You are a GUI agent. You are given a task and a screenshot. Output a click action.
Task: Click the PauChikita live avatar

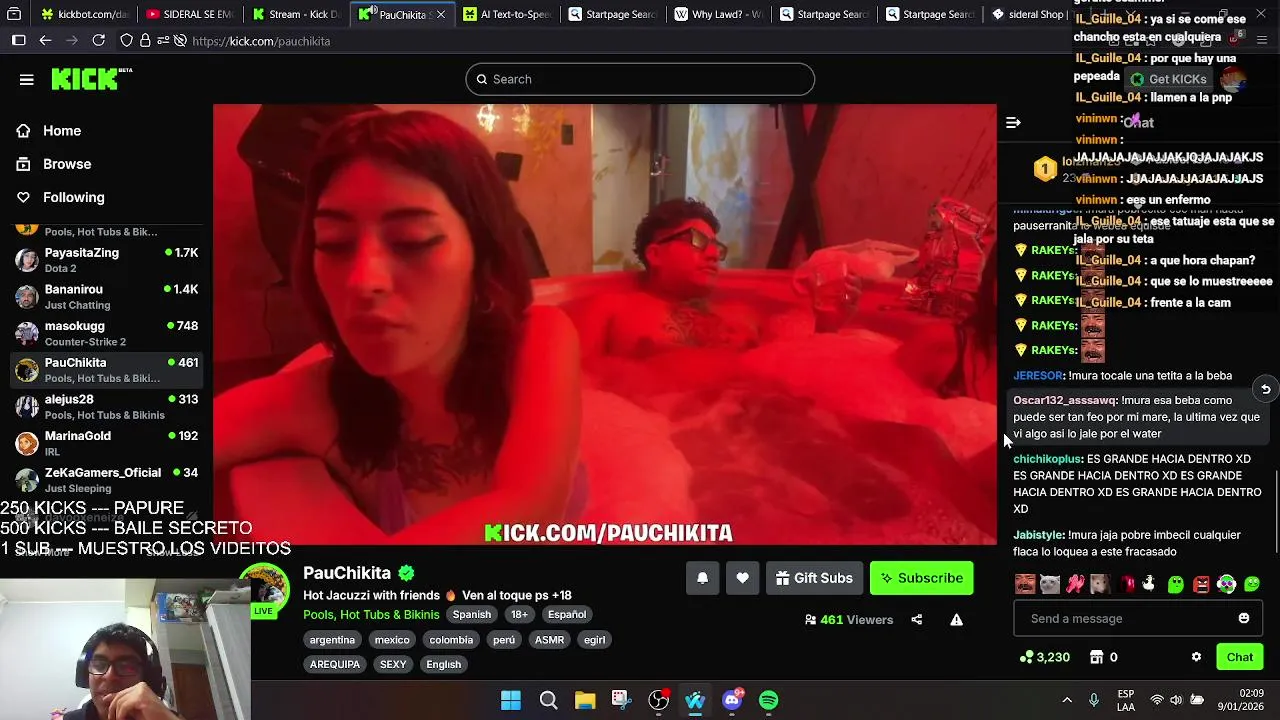tap(264, 590)
